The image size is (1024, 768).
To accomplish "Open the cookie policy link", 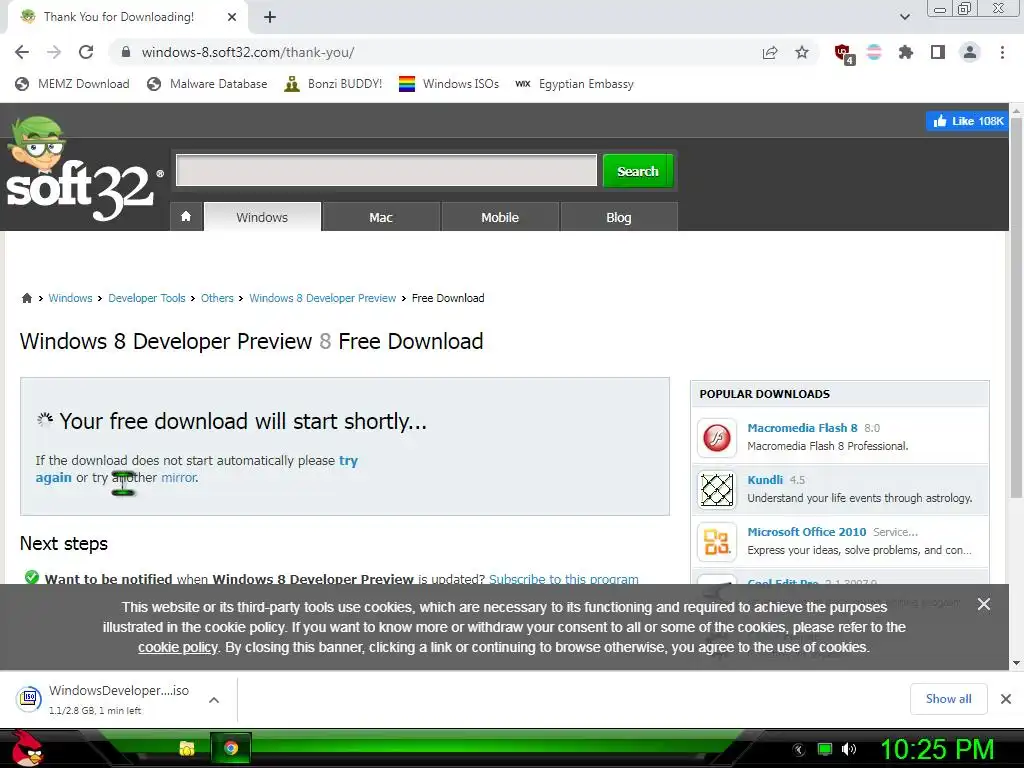I will (x=178, y=647).
